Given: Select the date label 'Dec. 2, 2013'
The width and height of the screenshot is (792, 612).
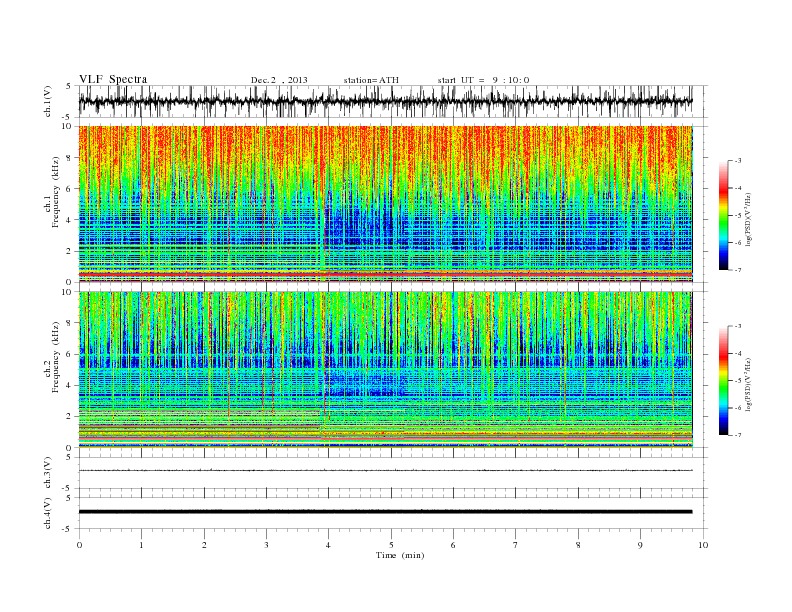Looking at the screenshot, I should (279, 80).
